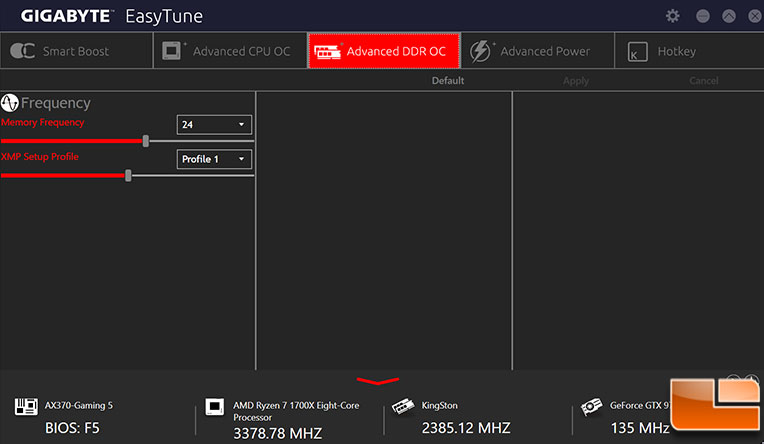
Task: Close the EasyTune window
Action: (755, 16)
